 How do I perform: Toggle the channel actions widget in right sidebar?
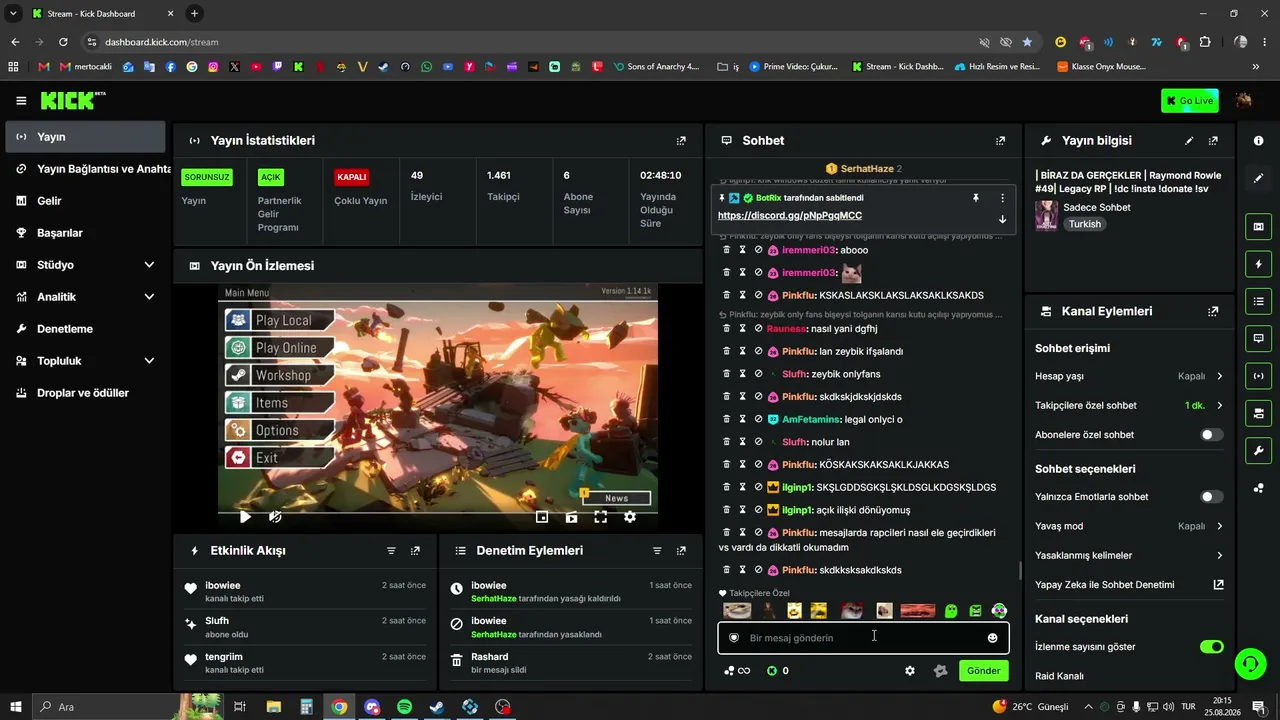click(x=1258, y=413)
